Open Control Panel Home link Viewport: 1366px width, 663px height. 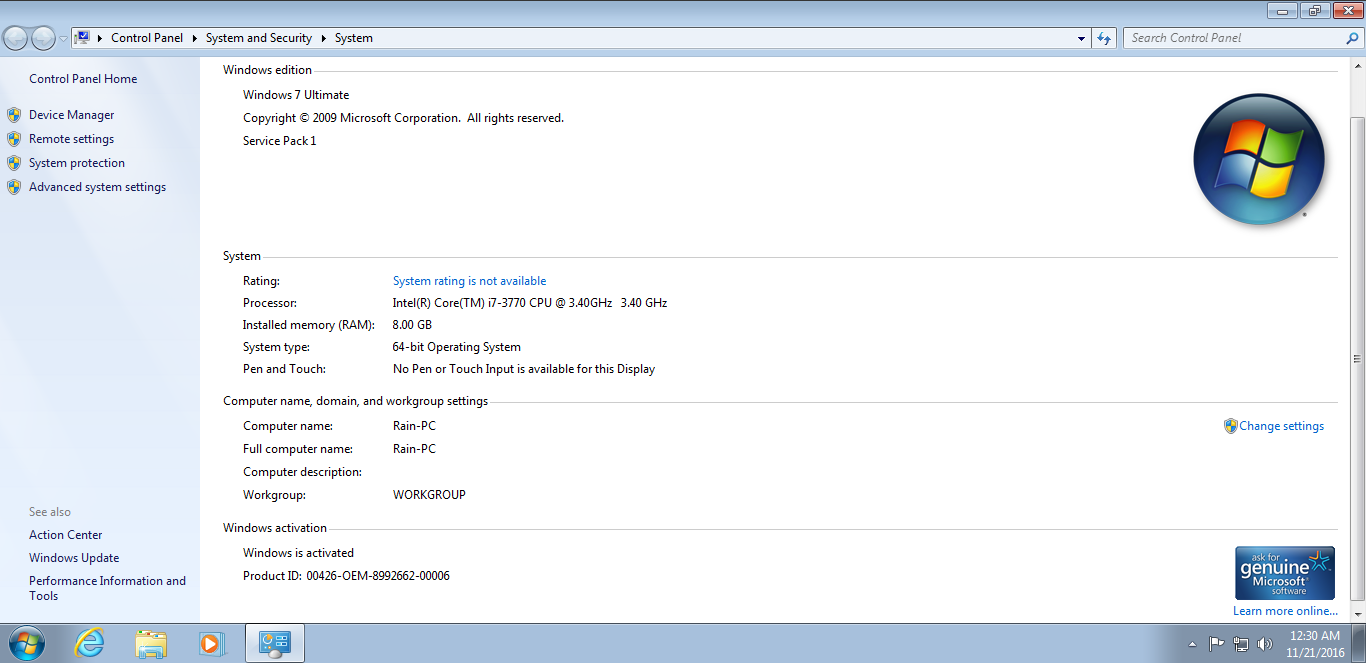83,79
